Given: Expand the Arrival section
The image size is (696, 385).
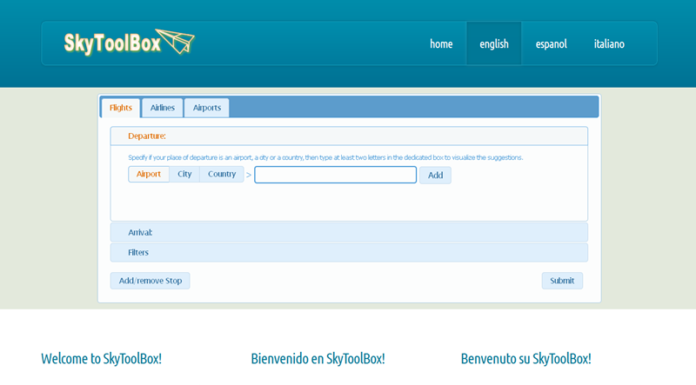Looking at the screenshot, I should (349, 232).
